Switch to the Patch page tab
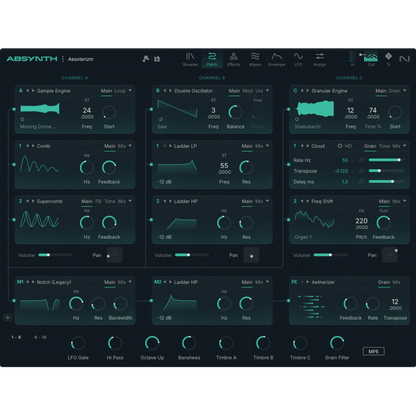The height and width of the screenshot is (416, 416). click(212, 59)
